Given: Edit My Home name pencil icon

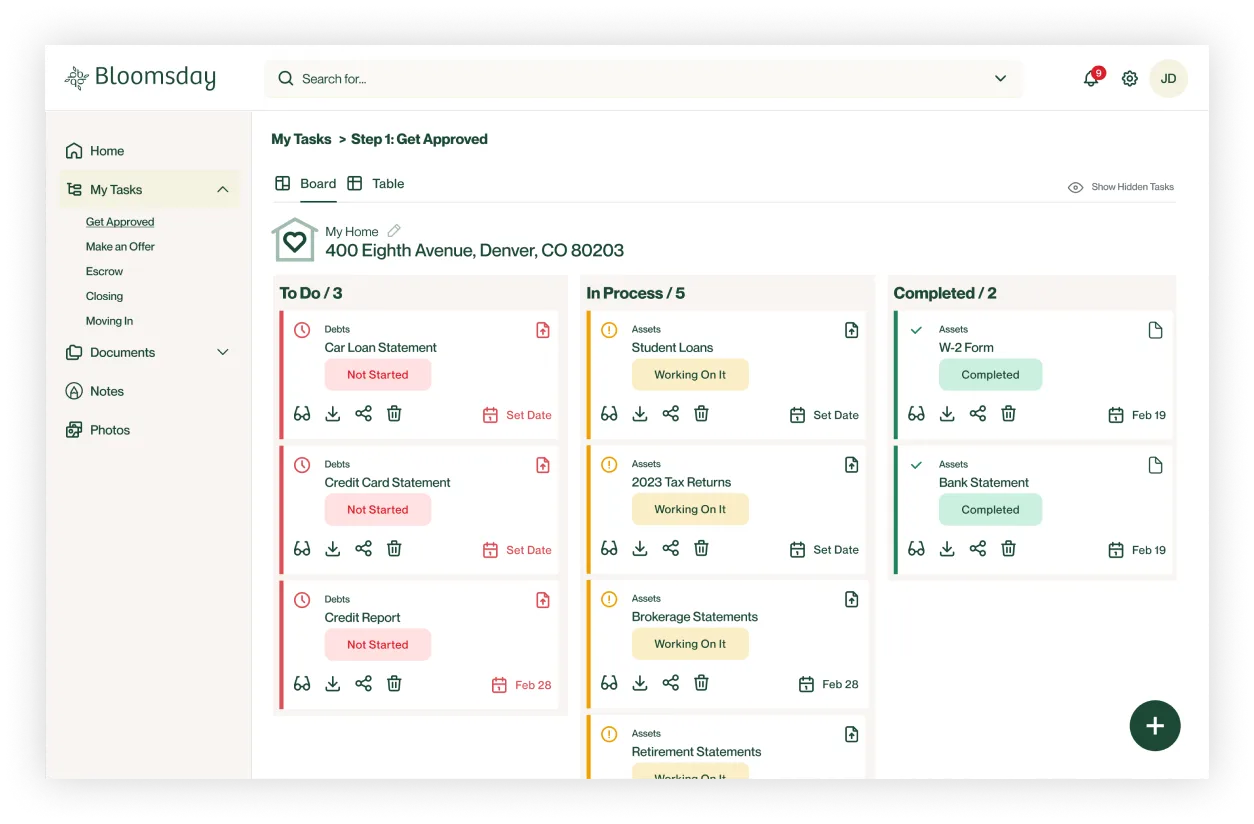Looking at the screenshot, I should (x=394, y=230).
